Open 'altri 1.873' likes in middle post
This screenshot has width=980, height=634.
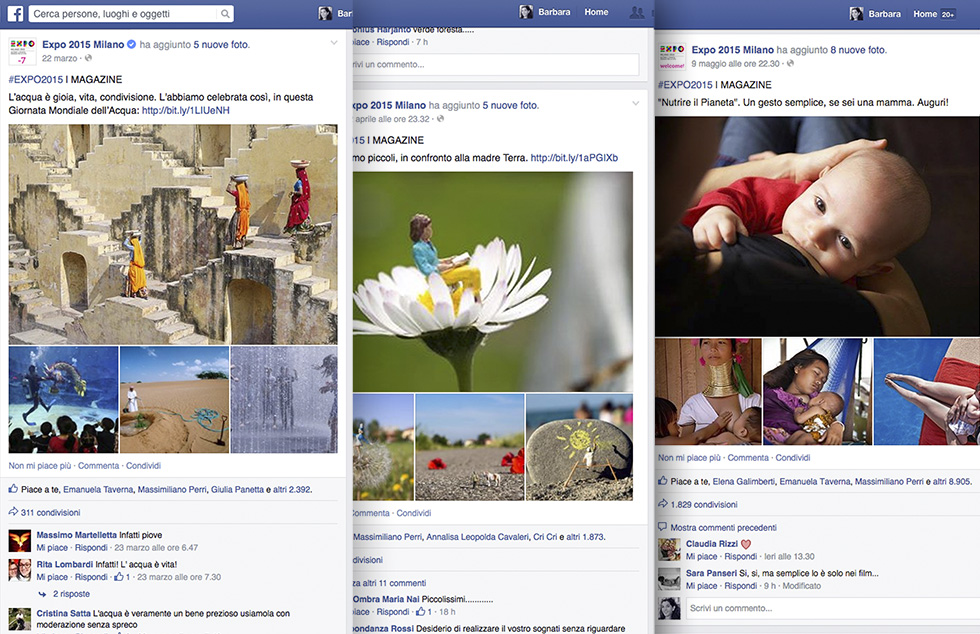coord(586,537)
